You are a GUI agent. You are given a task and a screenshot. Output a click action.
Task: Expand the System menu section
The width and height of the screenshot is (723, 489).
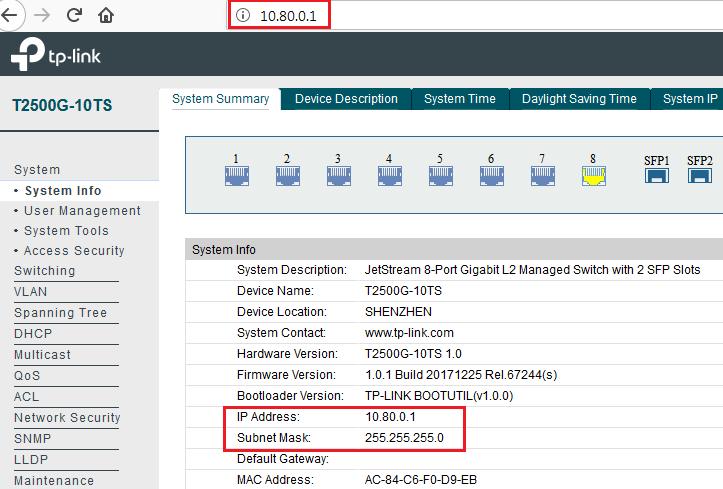(37, 170)
